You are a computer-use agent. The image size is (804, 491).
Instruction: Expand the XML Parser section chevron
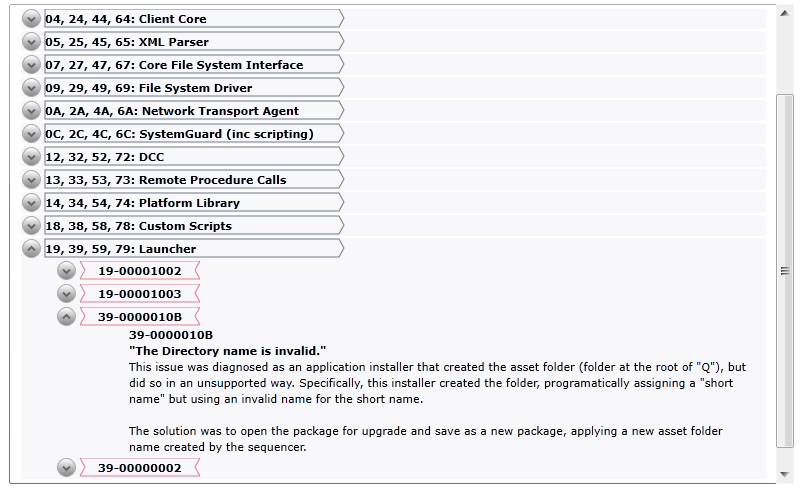[31, 42]
